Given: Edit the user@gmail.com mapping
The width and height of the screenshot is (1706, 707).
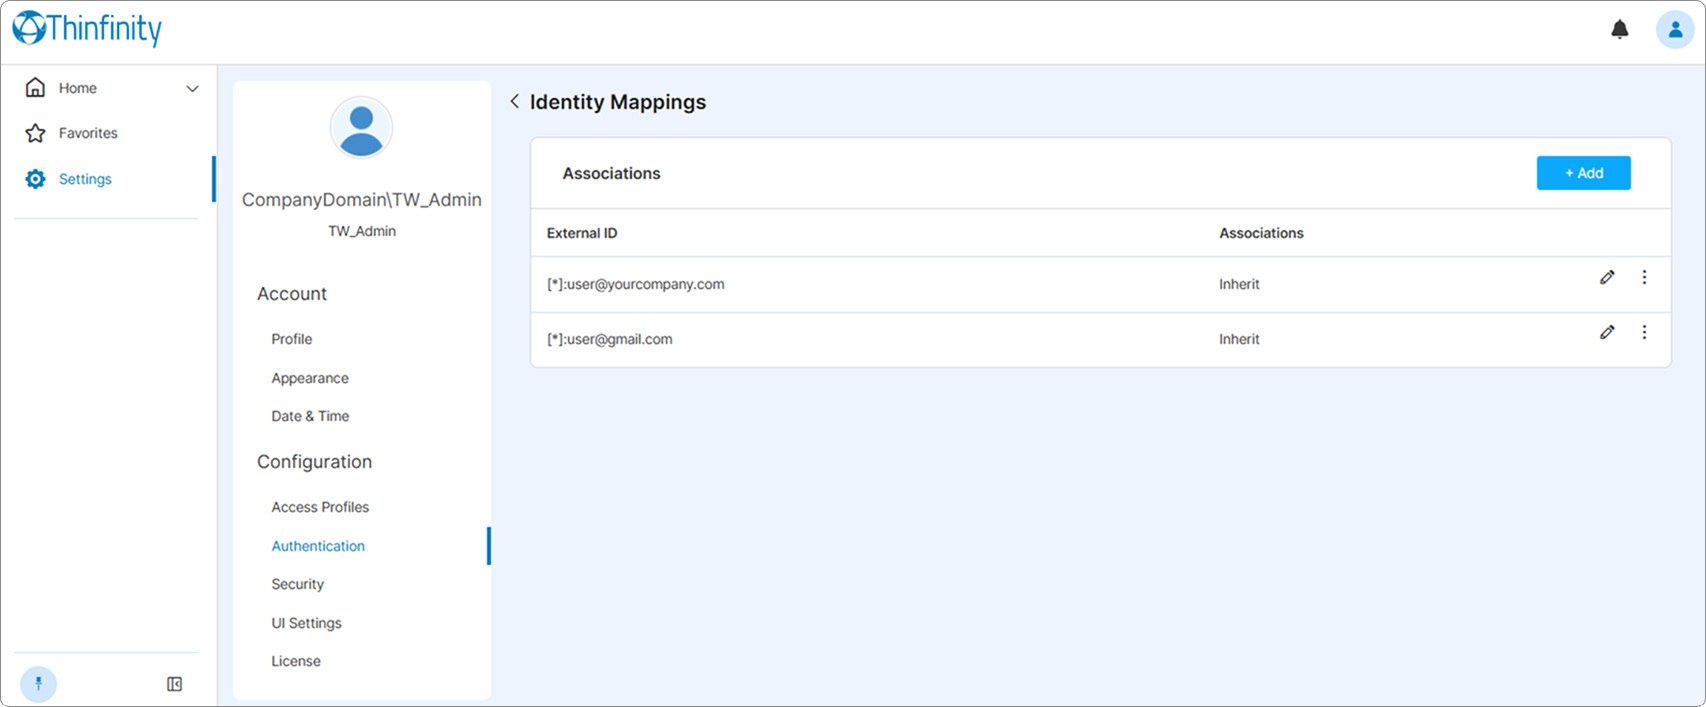Looking at the screenshot, I should coord(1607,332).
